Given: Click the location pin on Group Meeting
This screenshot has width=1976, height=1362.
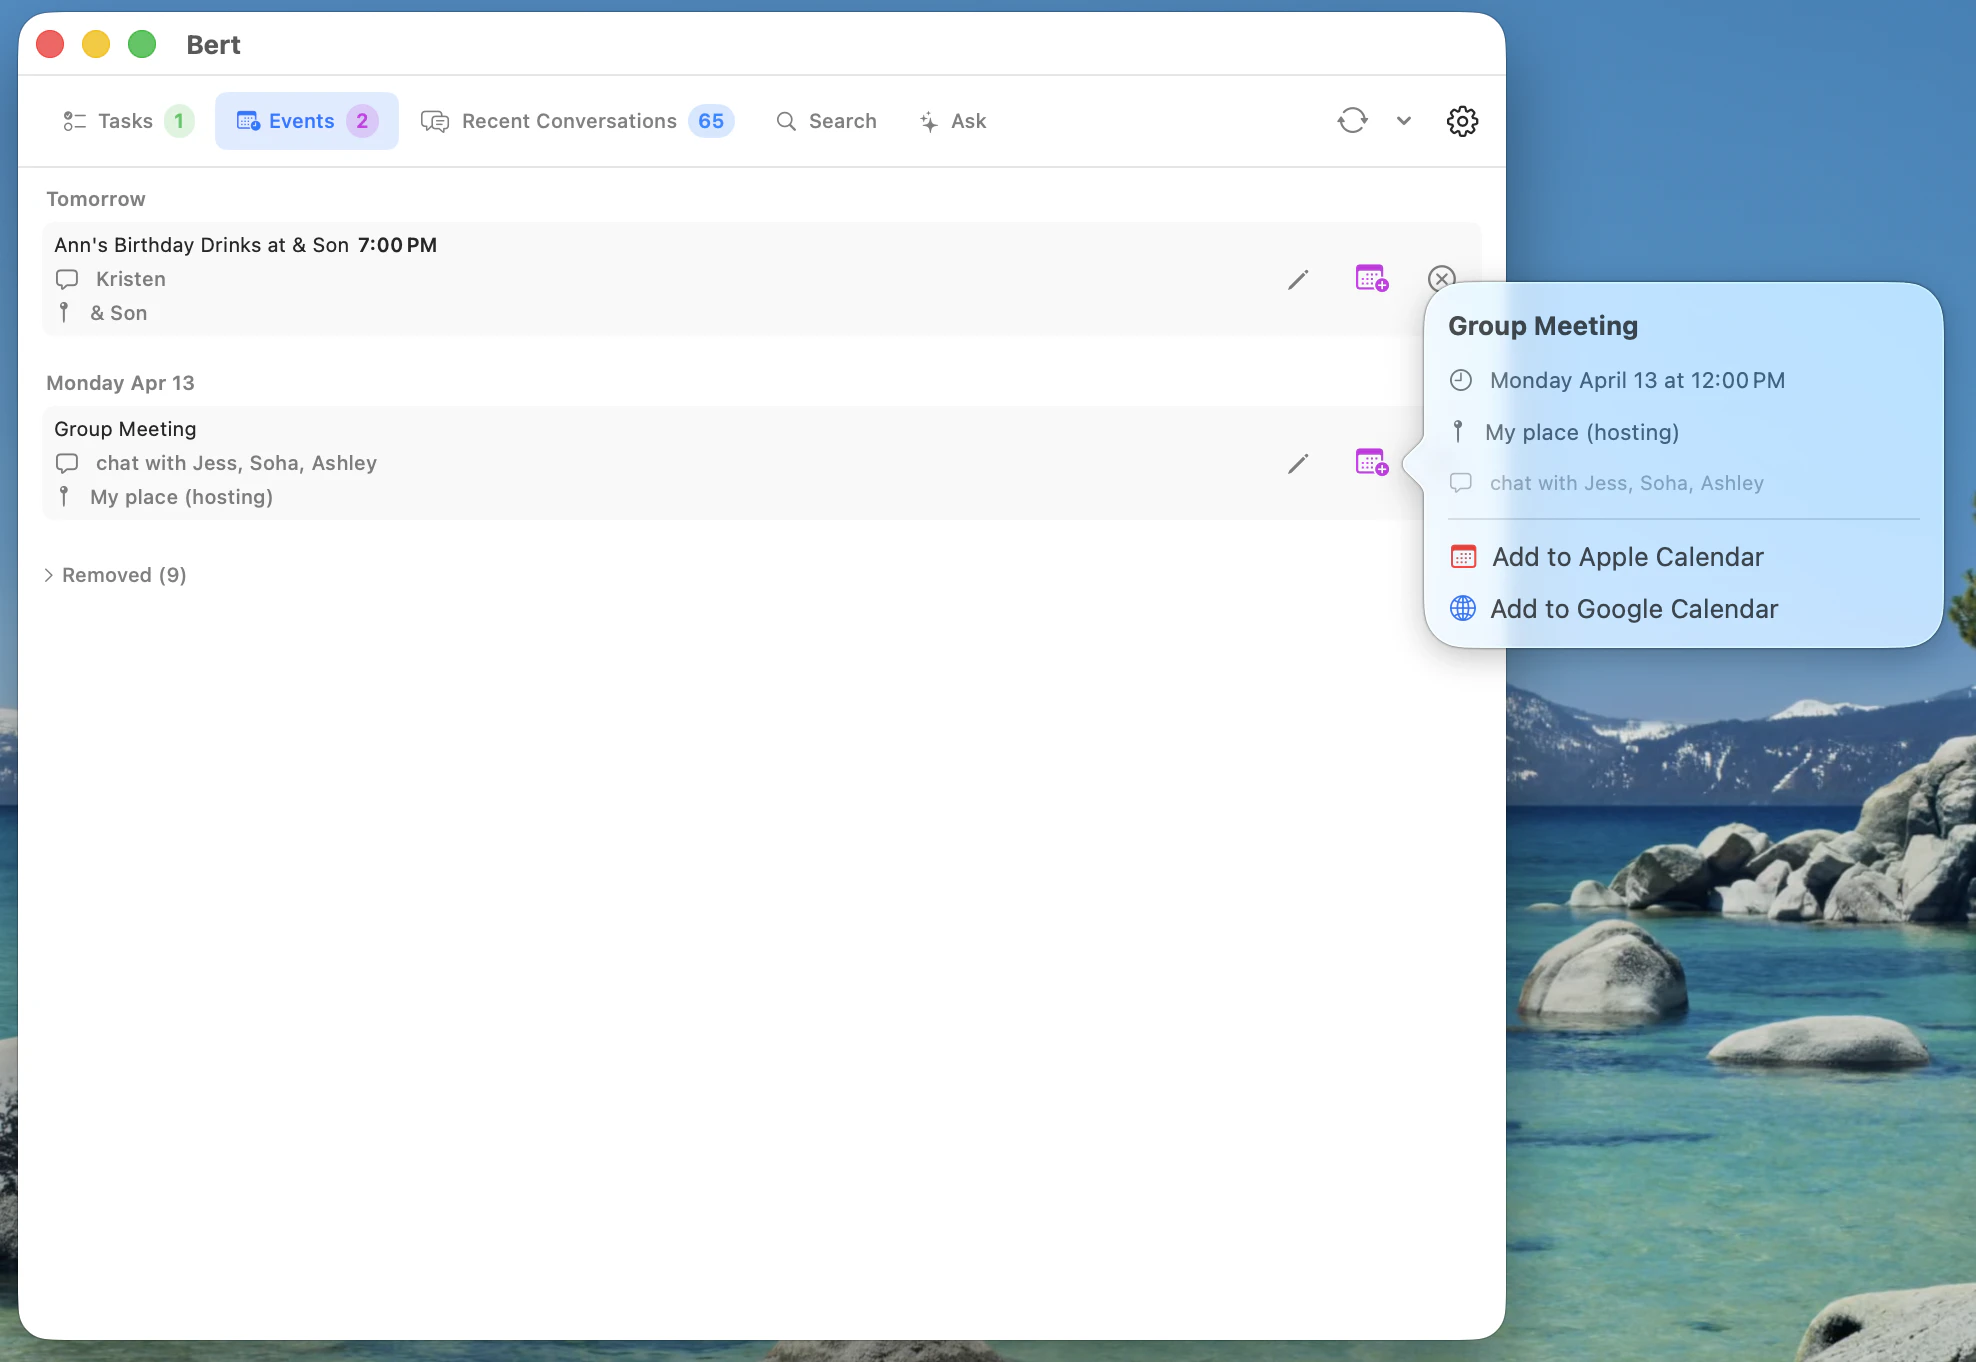Looking at the screenshot, I should [65, 497].
